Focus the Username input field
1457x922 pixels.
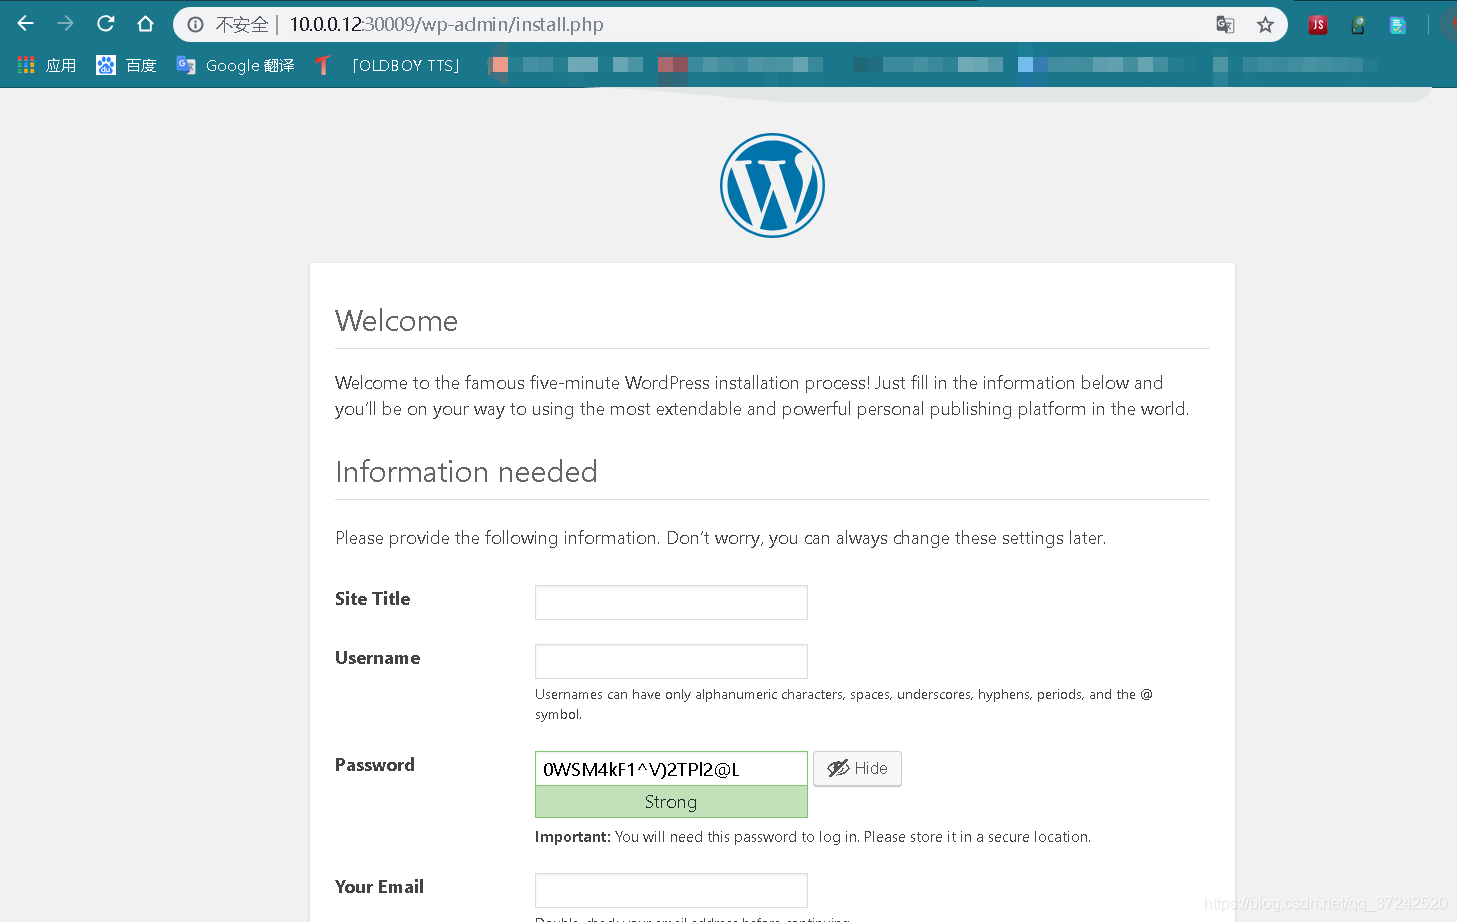671,661
